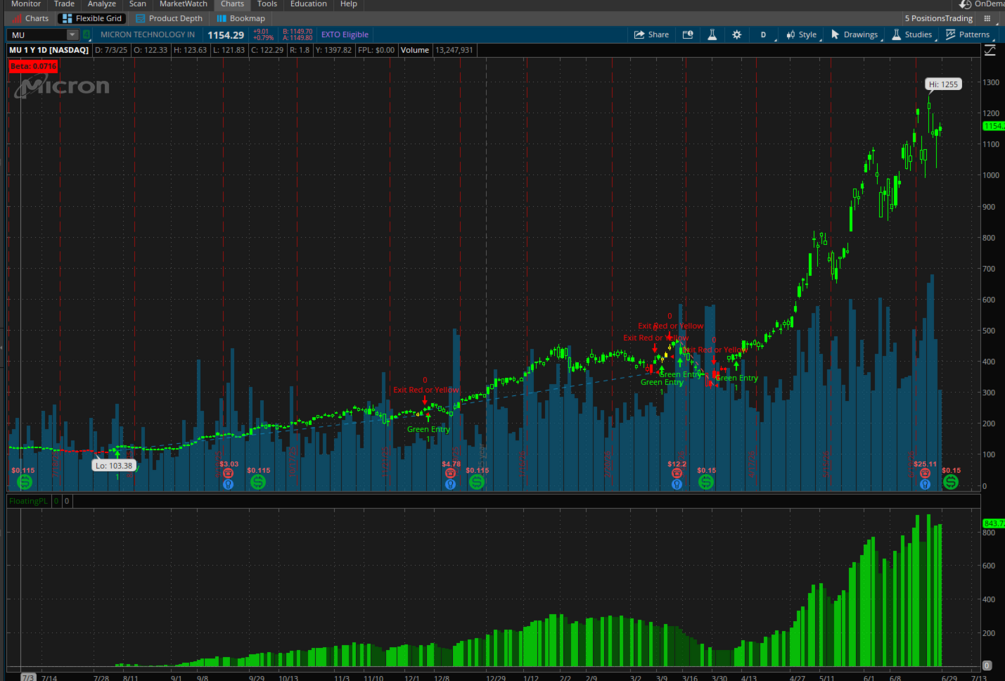Click the $12.2 earnings icon

click(677, 473)
